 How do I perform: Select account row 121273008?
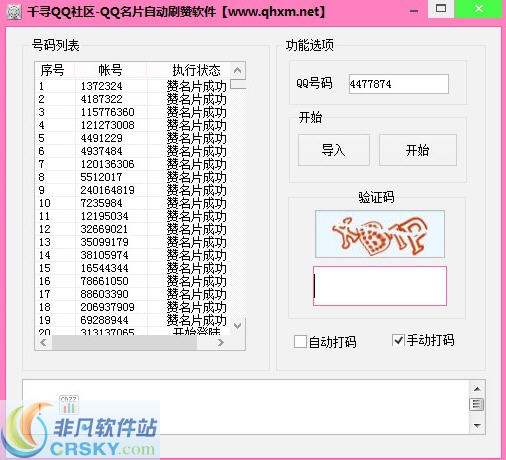(133, 125)
